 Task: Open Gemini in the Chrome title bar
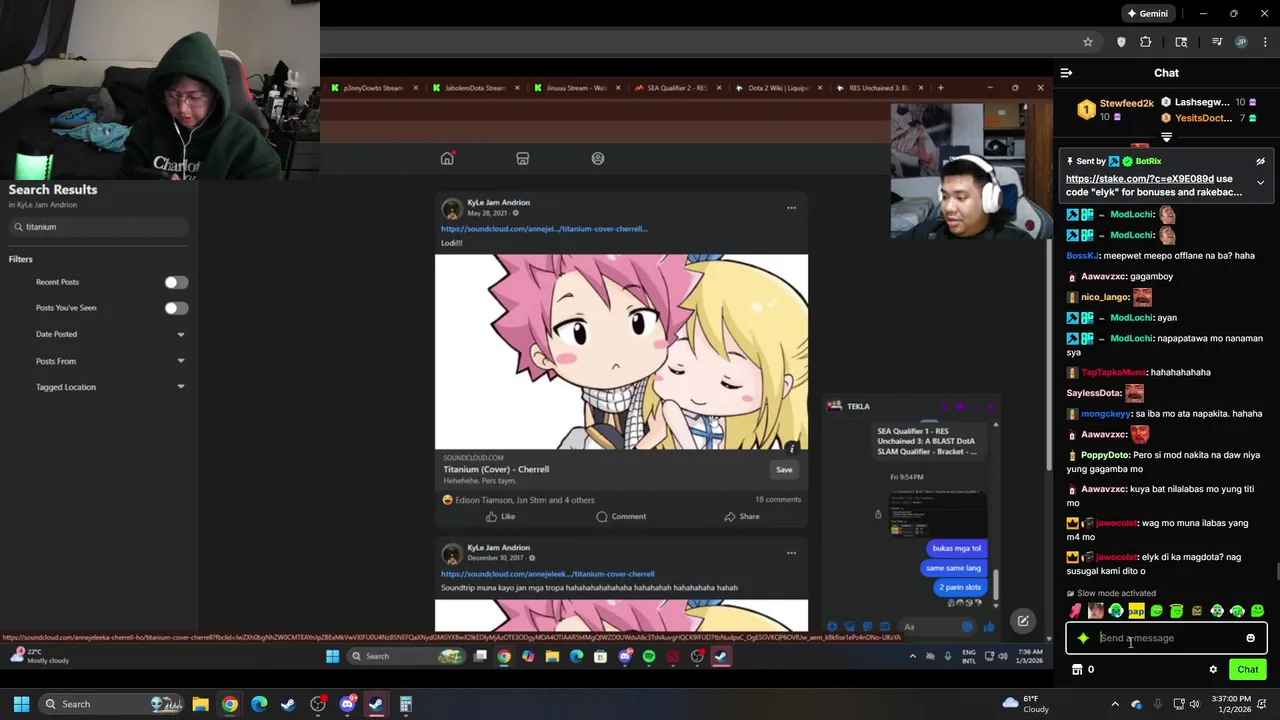(x=1147, y=14)
